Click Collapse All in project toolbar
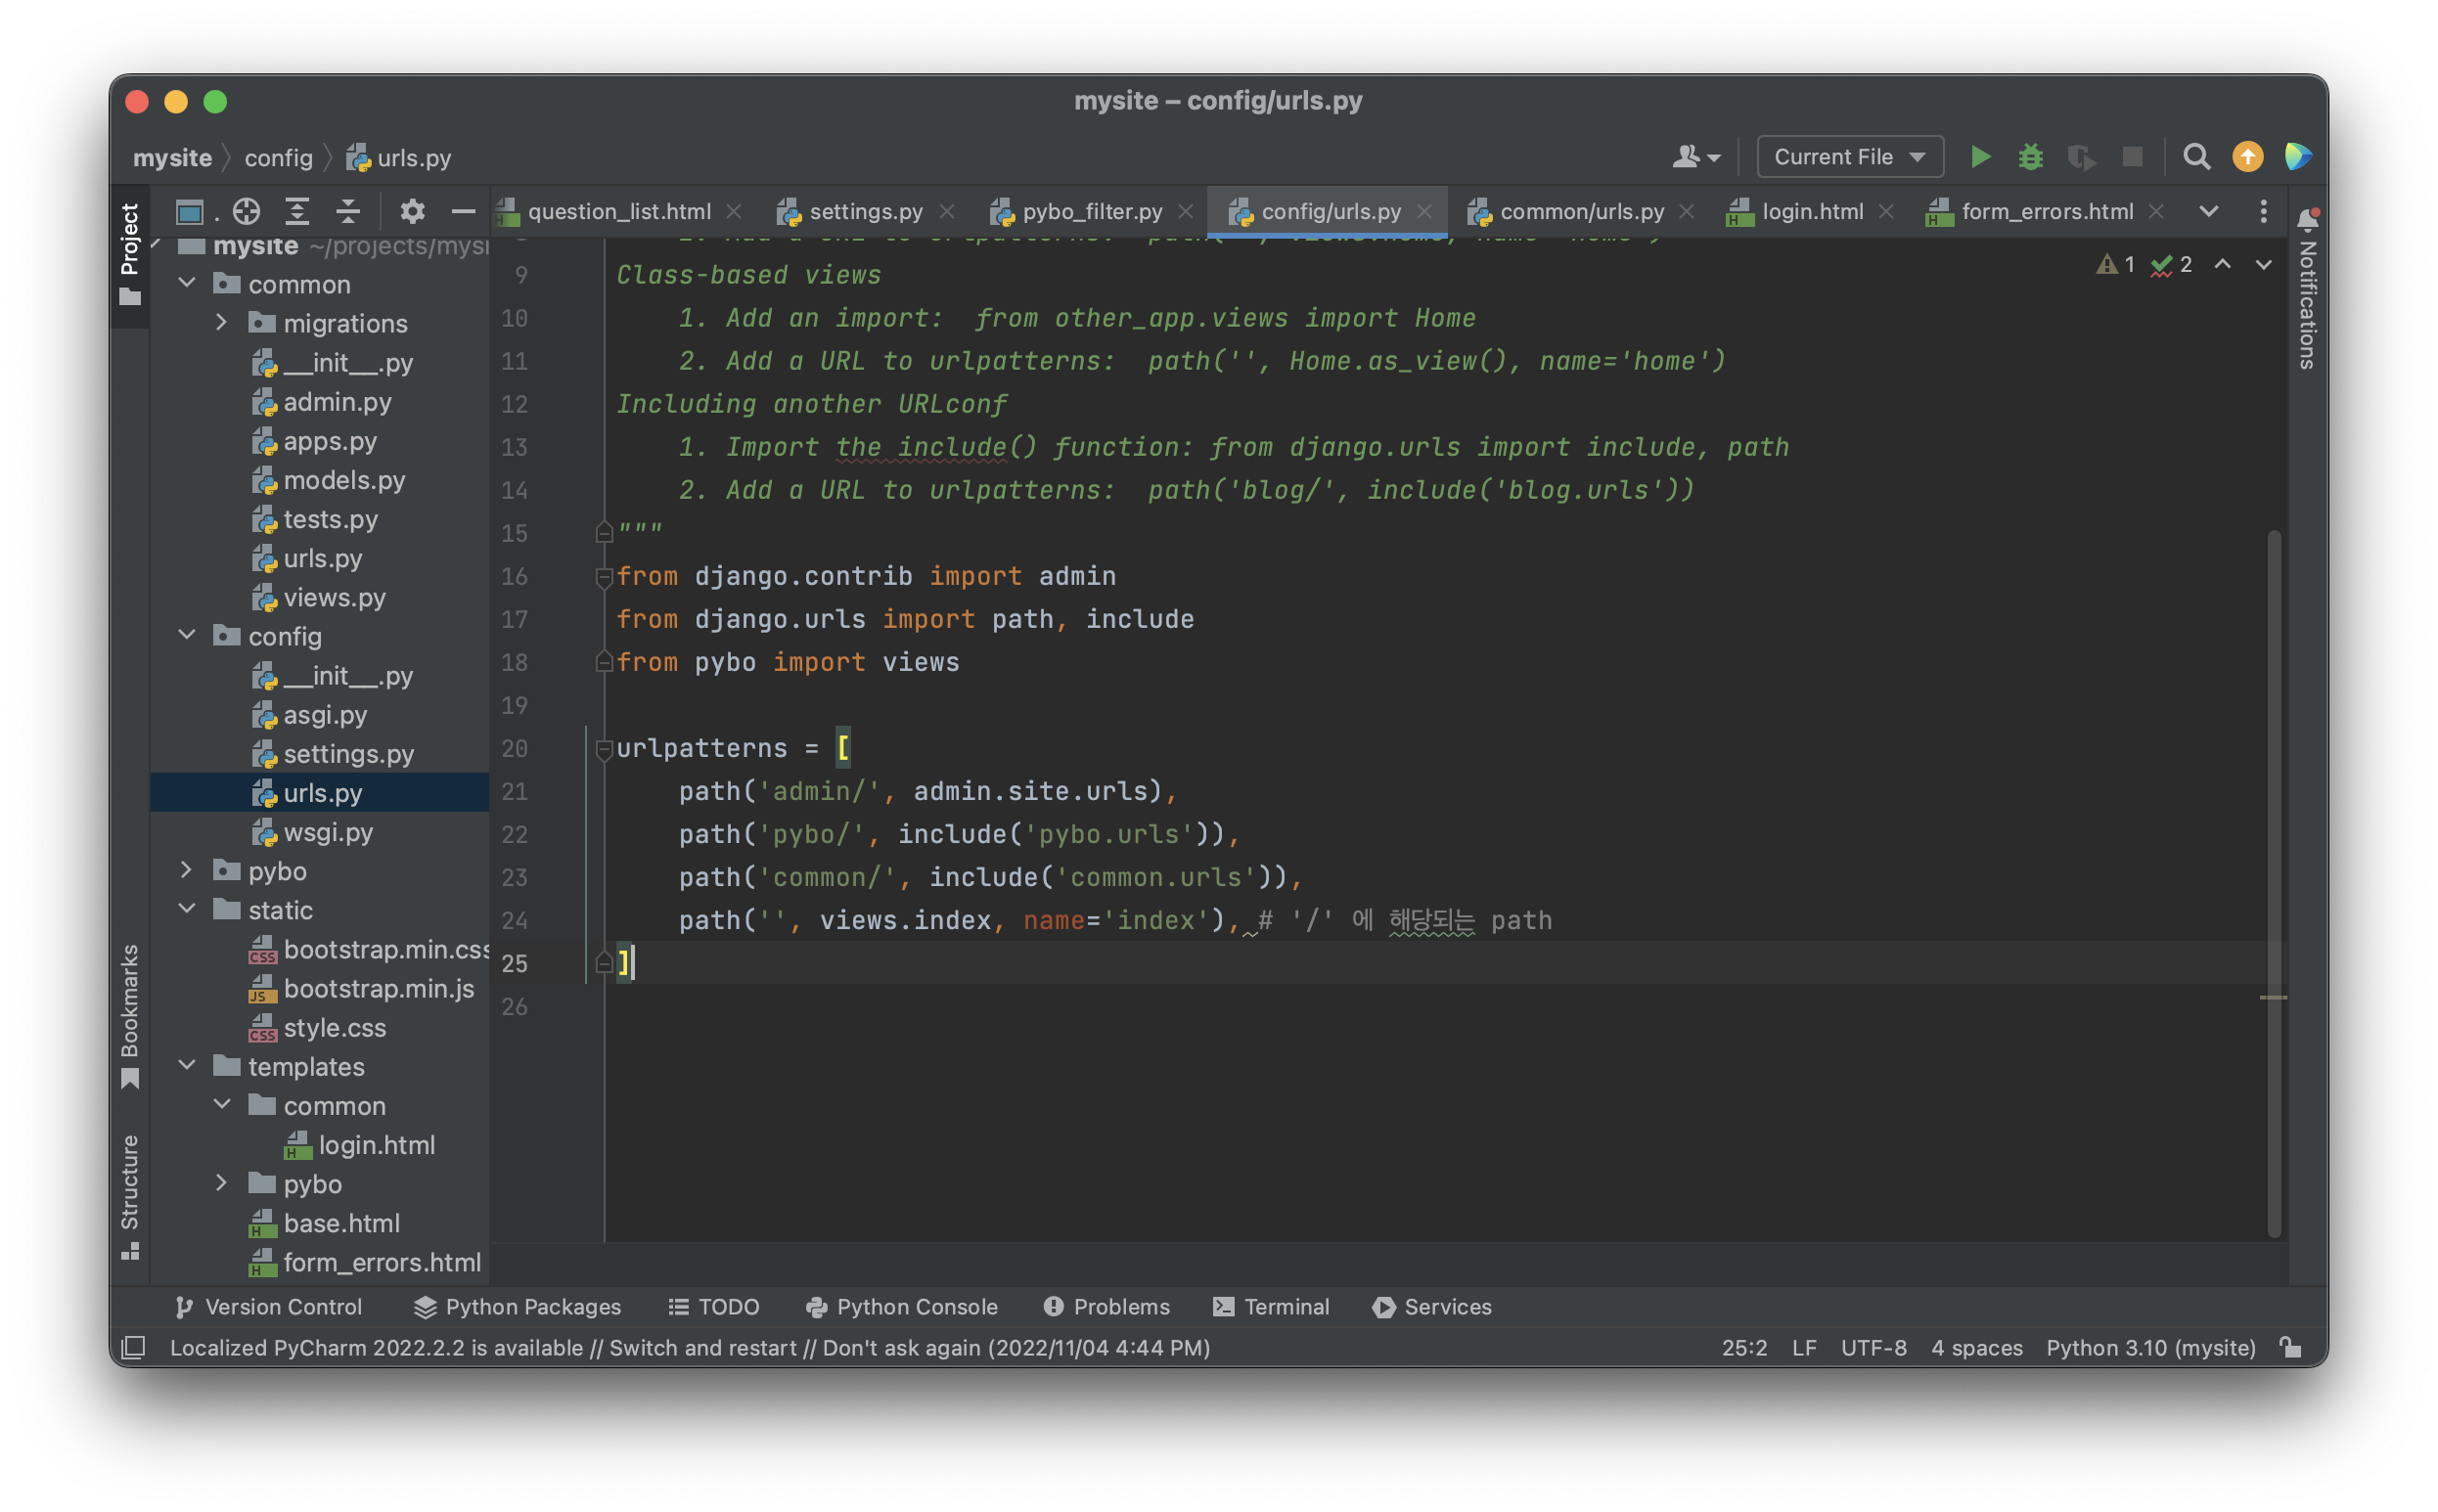Screen dimensions: 2438x1512 pyautogui.click(x=347, y=211)
